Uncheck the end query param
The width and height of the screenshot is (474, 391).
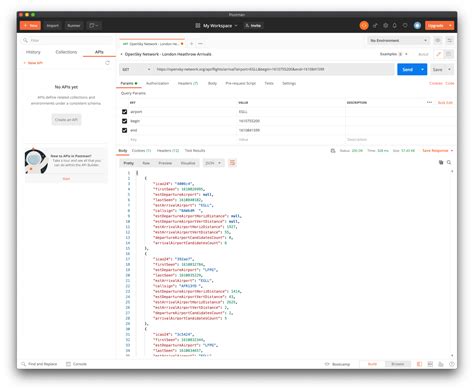pyautogui.click(x=124, y=130)
